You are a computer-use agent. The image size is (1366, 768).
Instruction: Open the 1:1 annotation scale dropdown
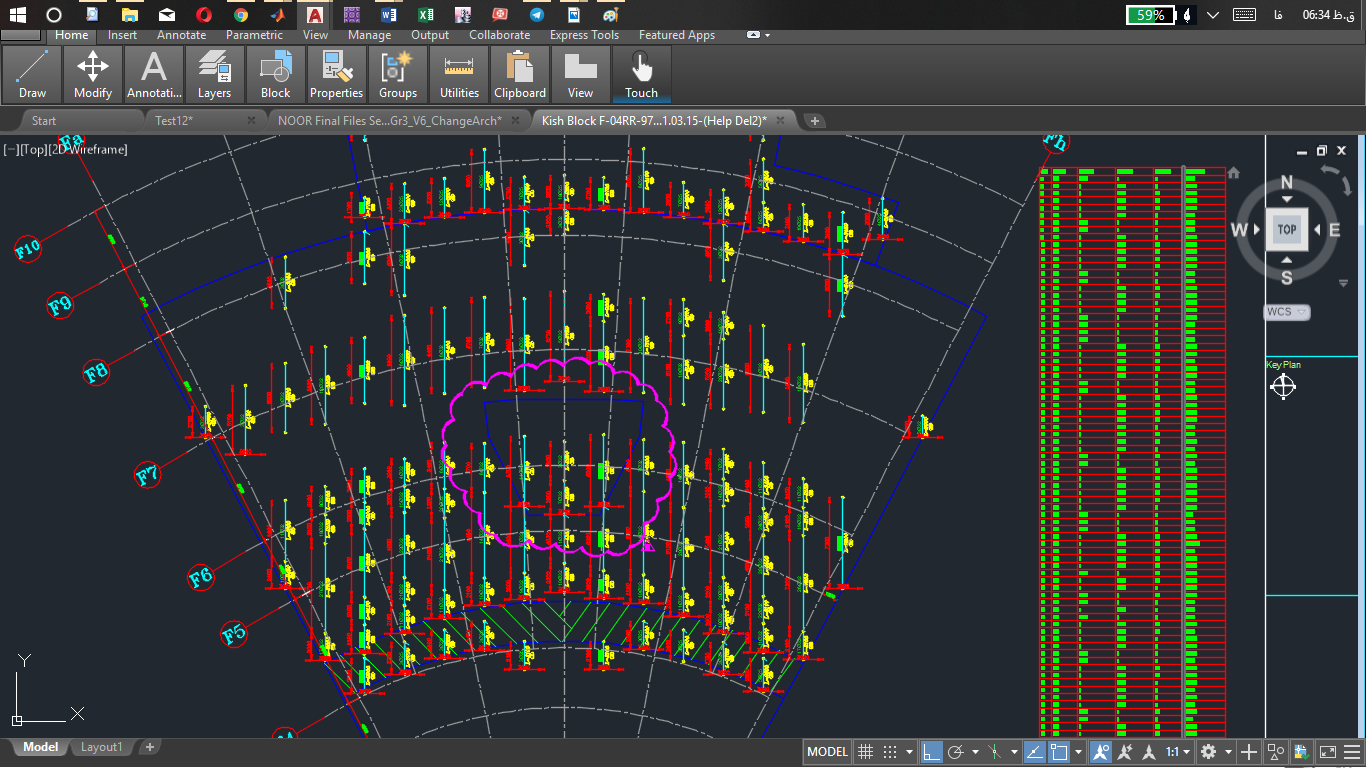coord(1178,752)
